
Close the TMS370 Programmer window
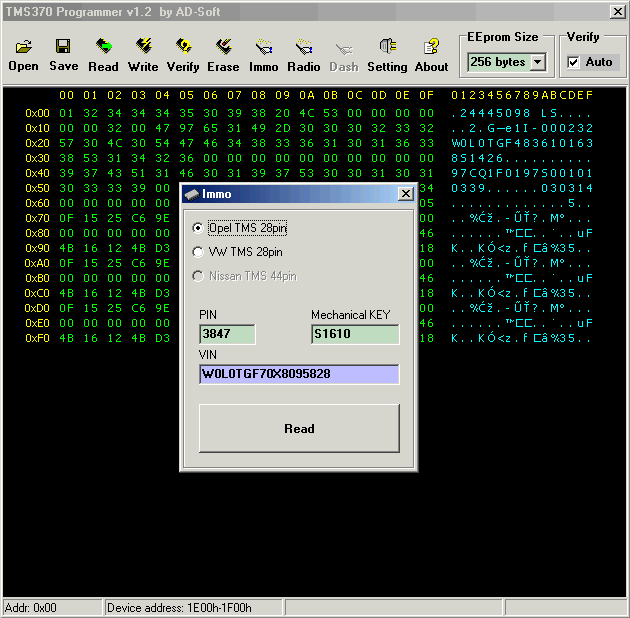pyautogui.click(x=617, y=12)
